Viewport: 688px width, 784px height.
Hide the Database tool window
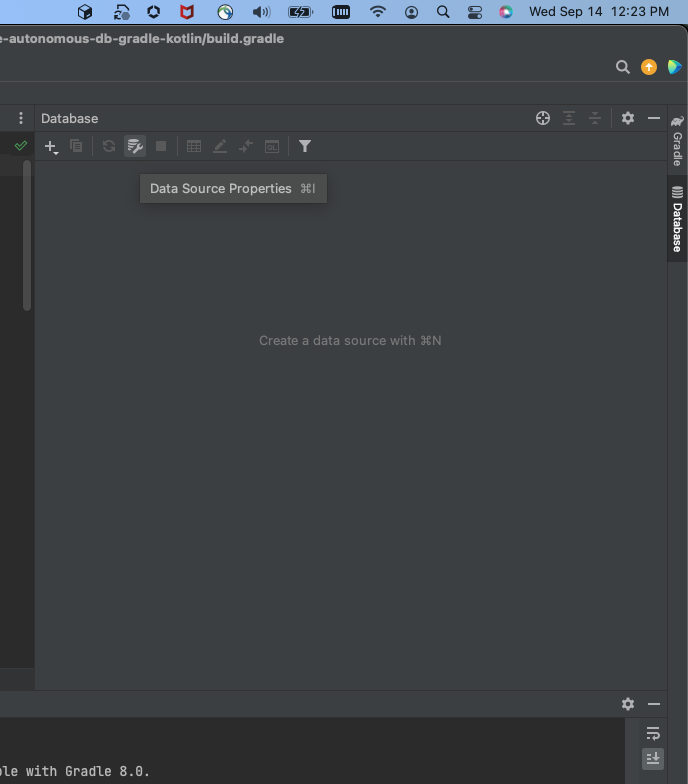654,118
